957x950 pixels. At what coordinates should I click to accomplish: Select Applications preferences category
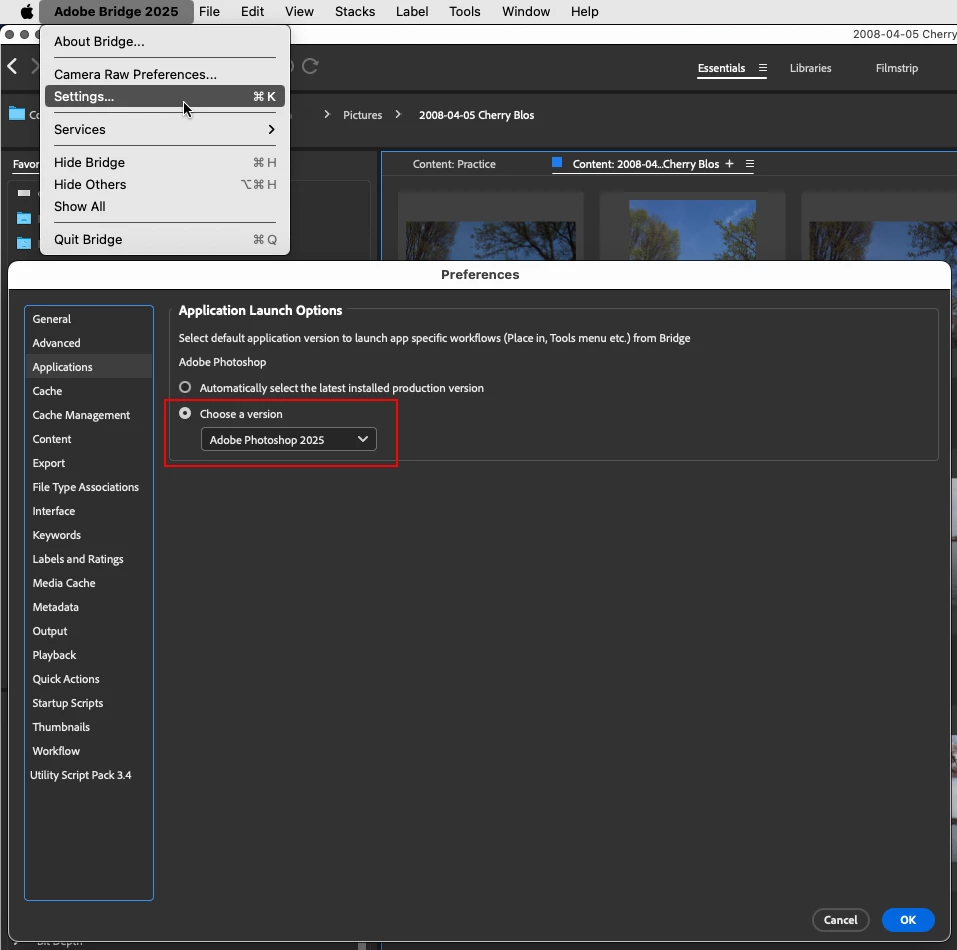point(89,367)
